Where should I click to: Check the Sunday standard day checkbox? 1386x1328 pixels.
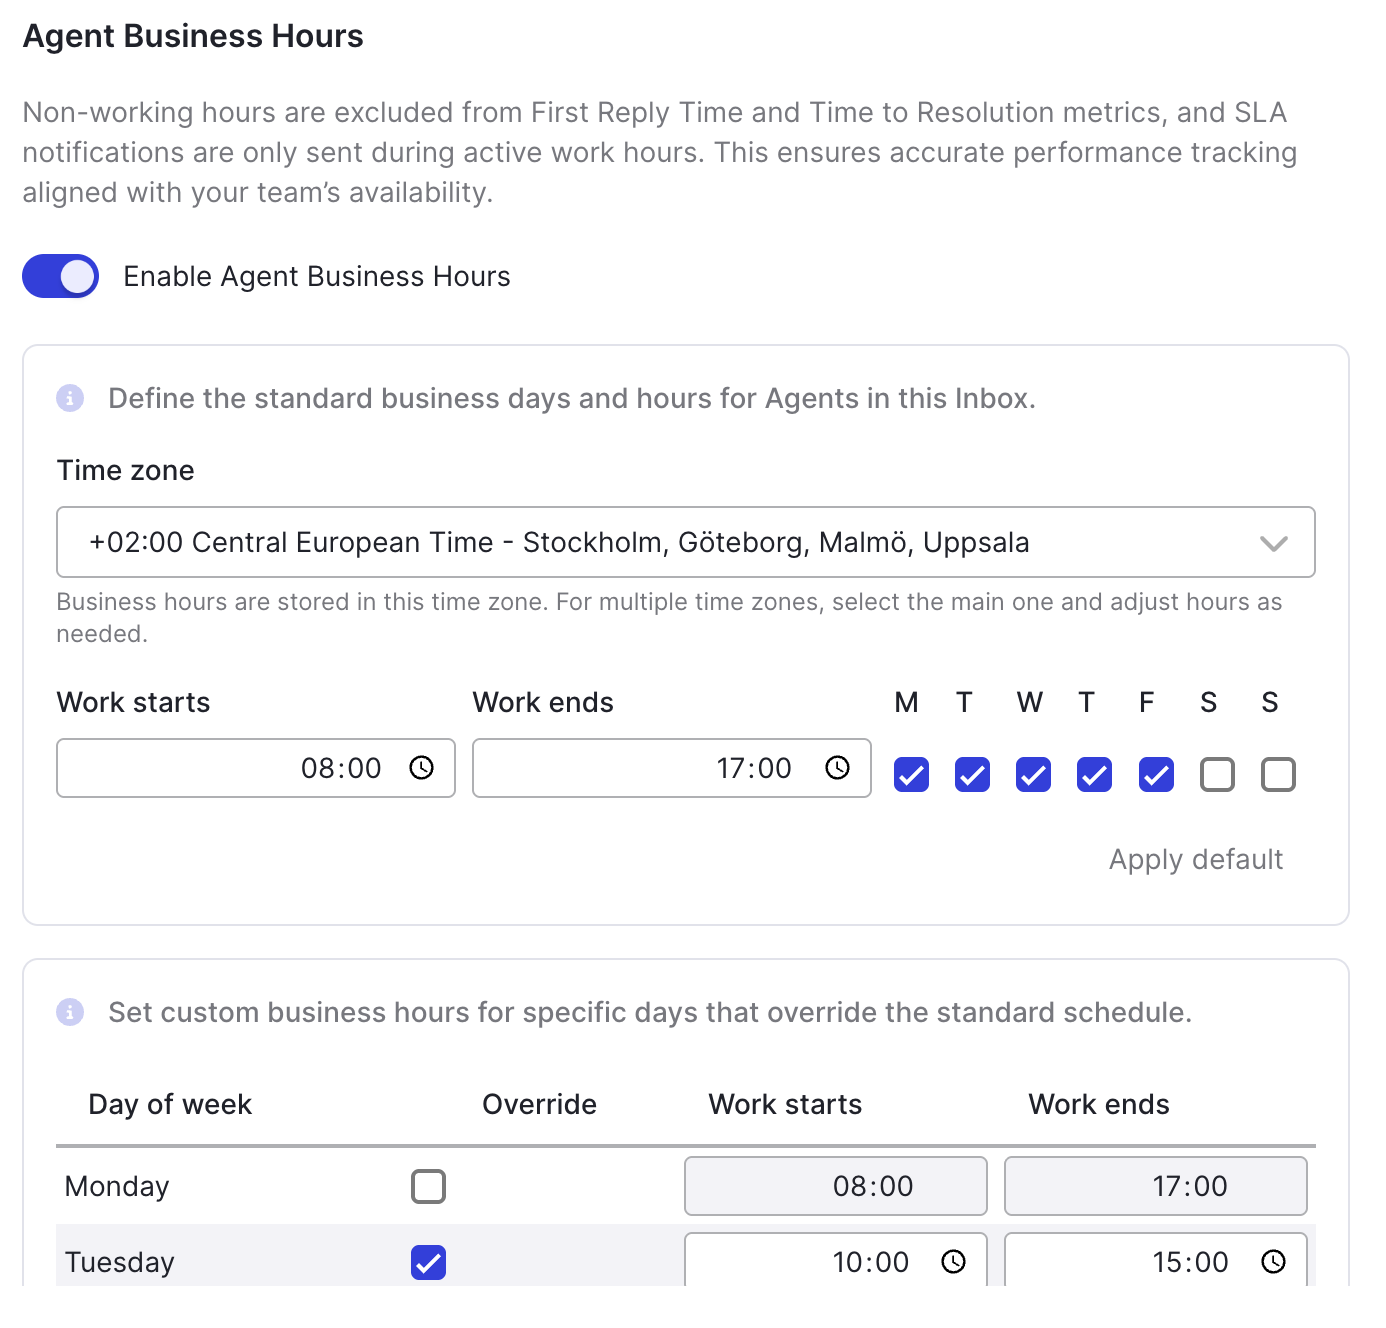[x=1278, y=775]
